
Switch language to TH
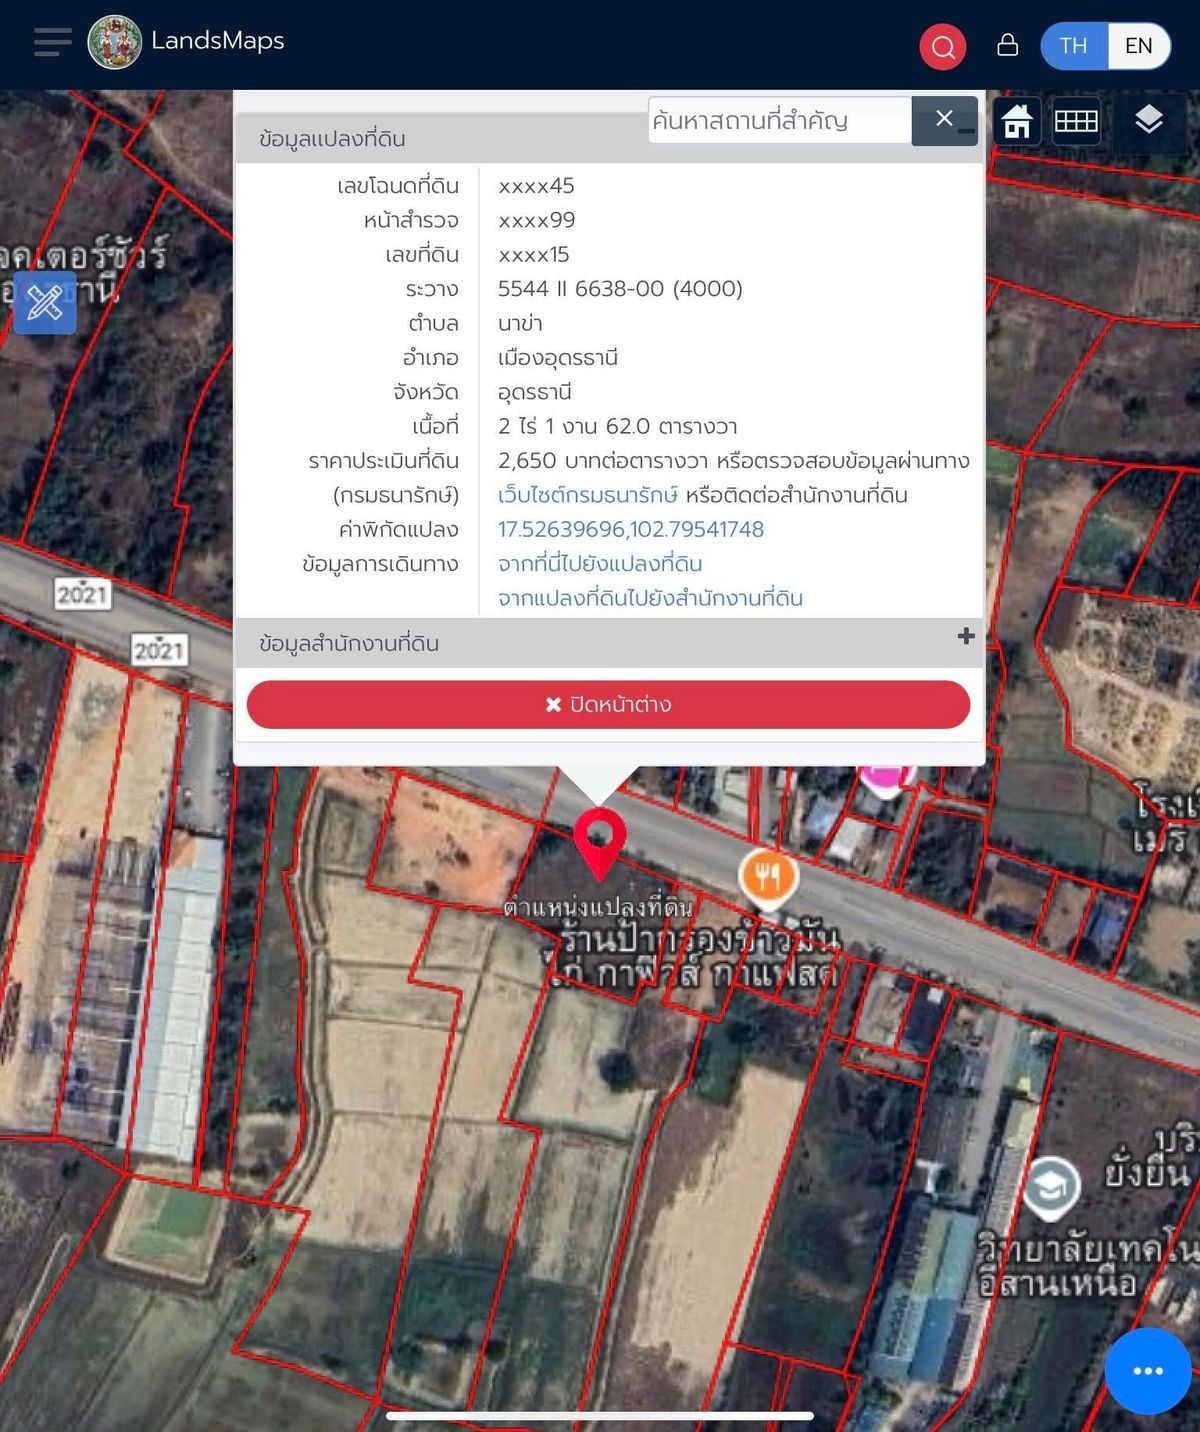point(1073,46)
